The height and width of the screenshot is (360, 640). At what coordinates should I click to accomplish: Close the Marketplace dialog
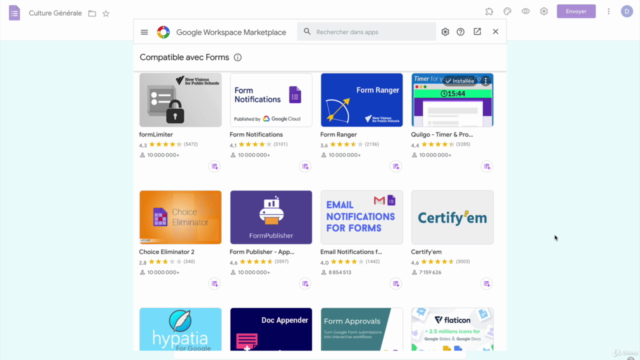click(496, 31)
